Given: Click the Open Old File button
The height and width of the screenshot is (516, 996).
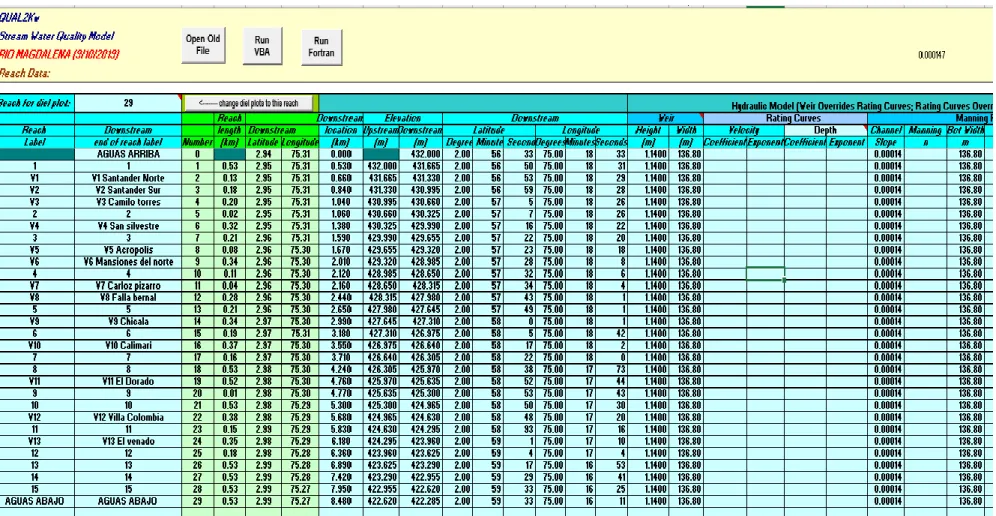Looking at the screenshot, I should point(203,45).
